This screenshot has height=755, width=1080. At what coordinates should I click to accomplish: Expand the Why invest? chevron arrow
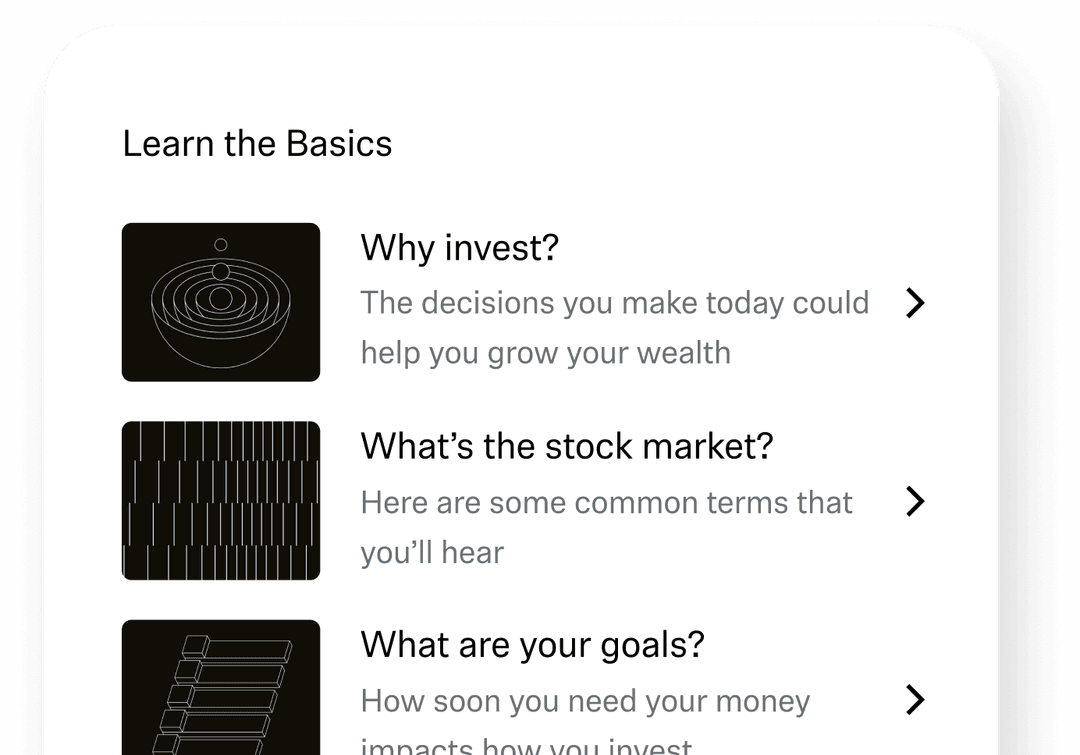pos(914,303)
